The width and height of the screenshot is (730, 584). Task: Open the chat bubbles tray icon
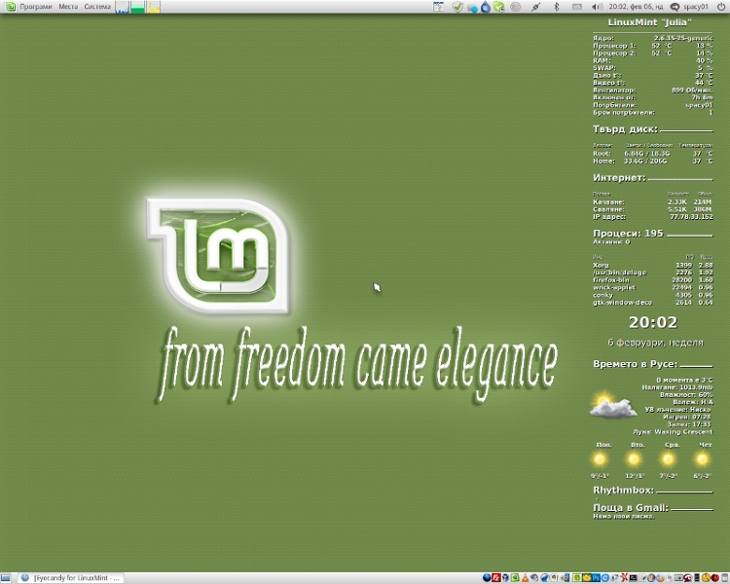tap(472, 7)
